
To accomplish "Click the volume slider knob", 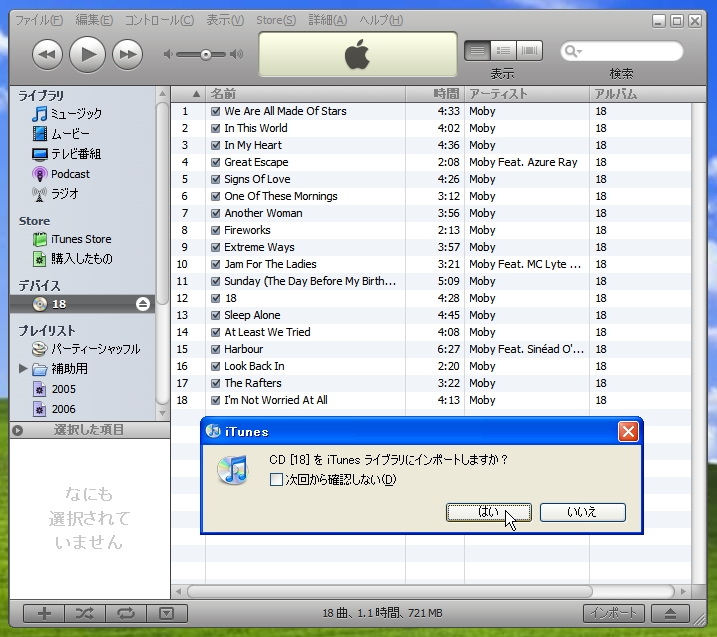I will 206,54.
